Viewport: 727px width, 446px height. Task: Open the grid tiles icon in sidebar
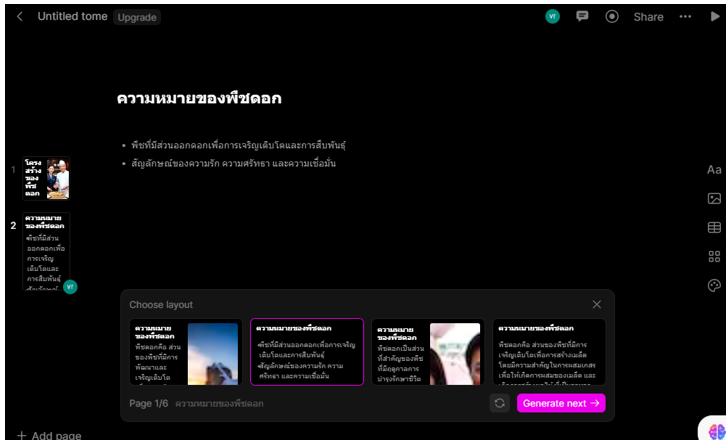(x=714, y=256)
